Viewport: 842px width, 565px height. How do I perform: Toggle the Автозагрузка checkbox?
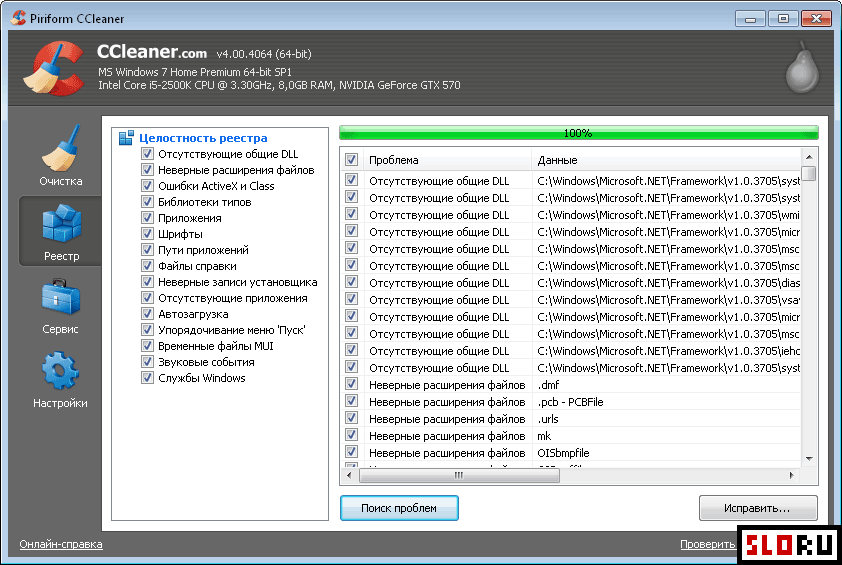pos(147,314)
